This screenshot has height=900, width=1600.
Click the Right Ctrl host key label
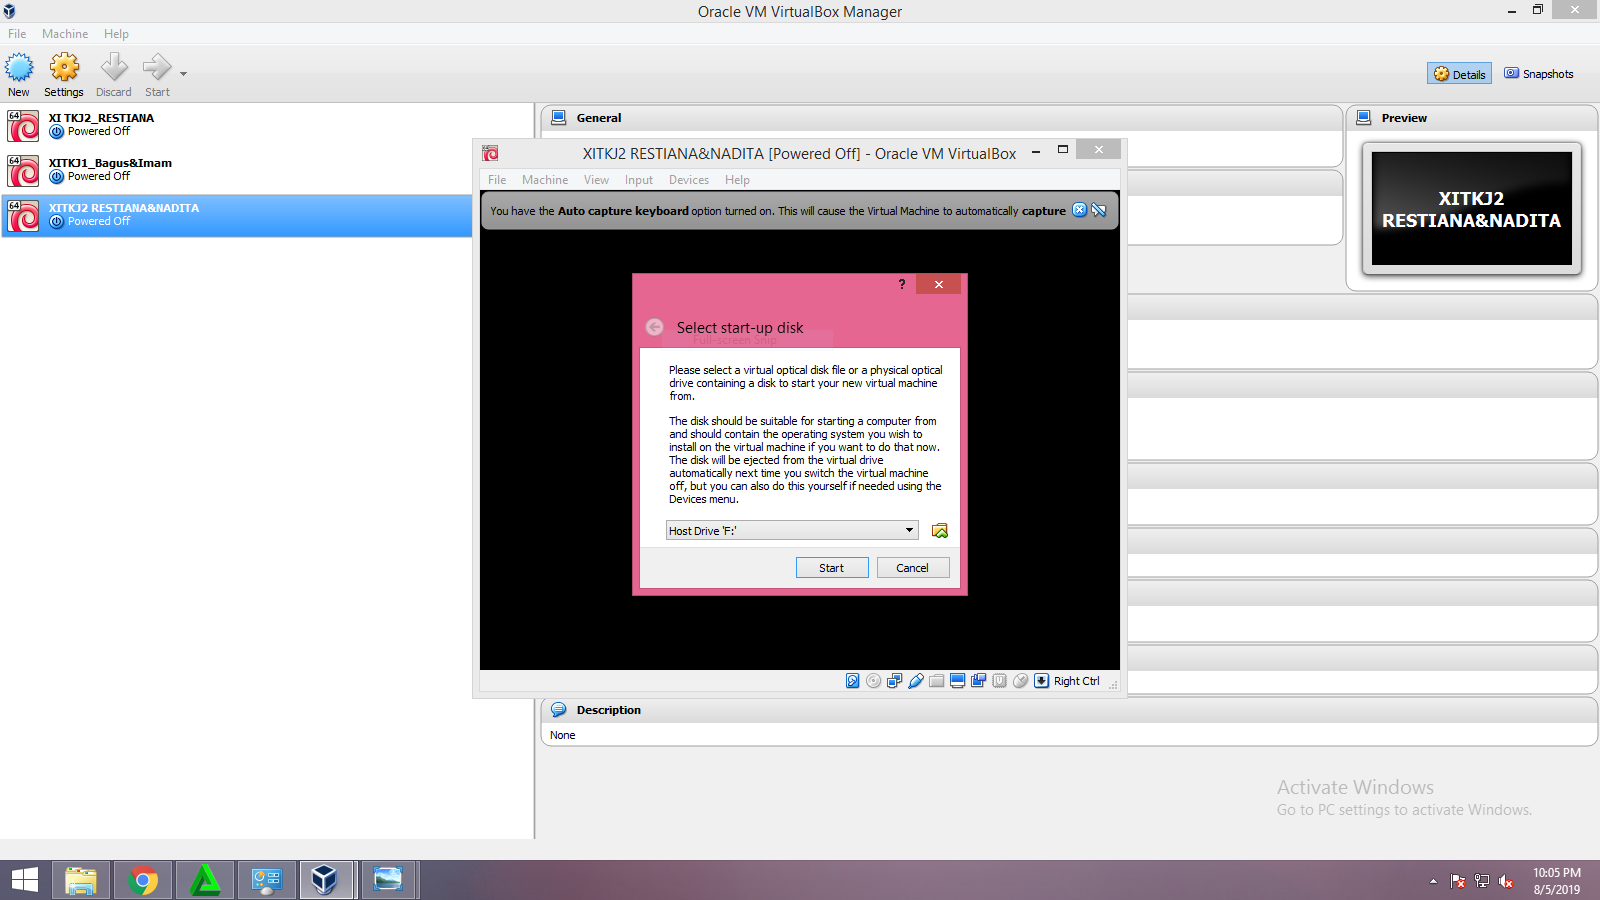tap(1077, 681)
